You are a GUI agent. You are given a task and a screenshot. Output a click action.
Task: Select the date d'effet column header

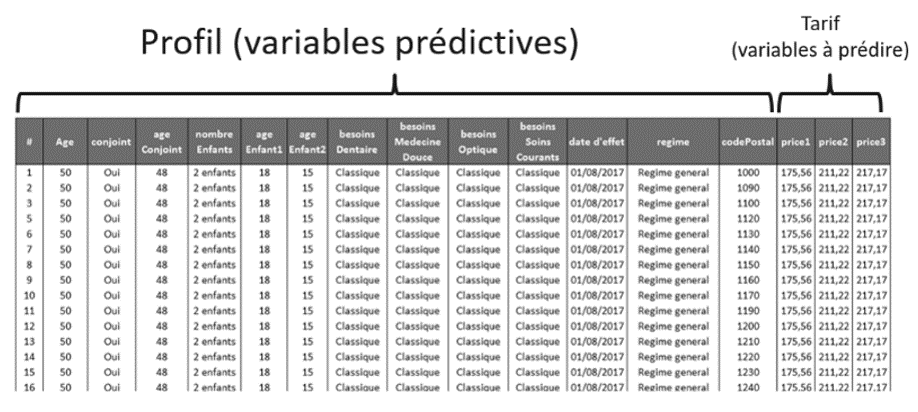pyautogui.click(x=597, y=142)
